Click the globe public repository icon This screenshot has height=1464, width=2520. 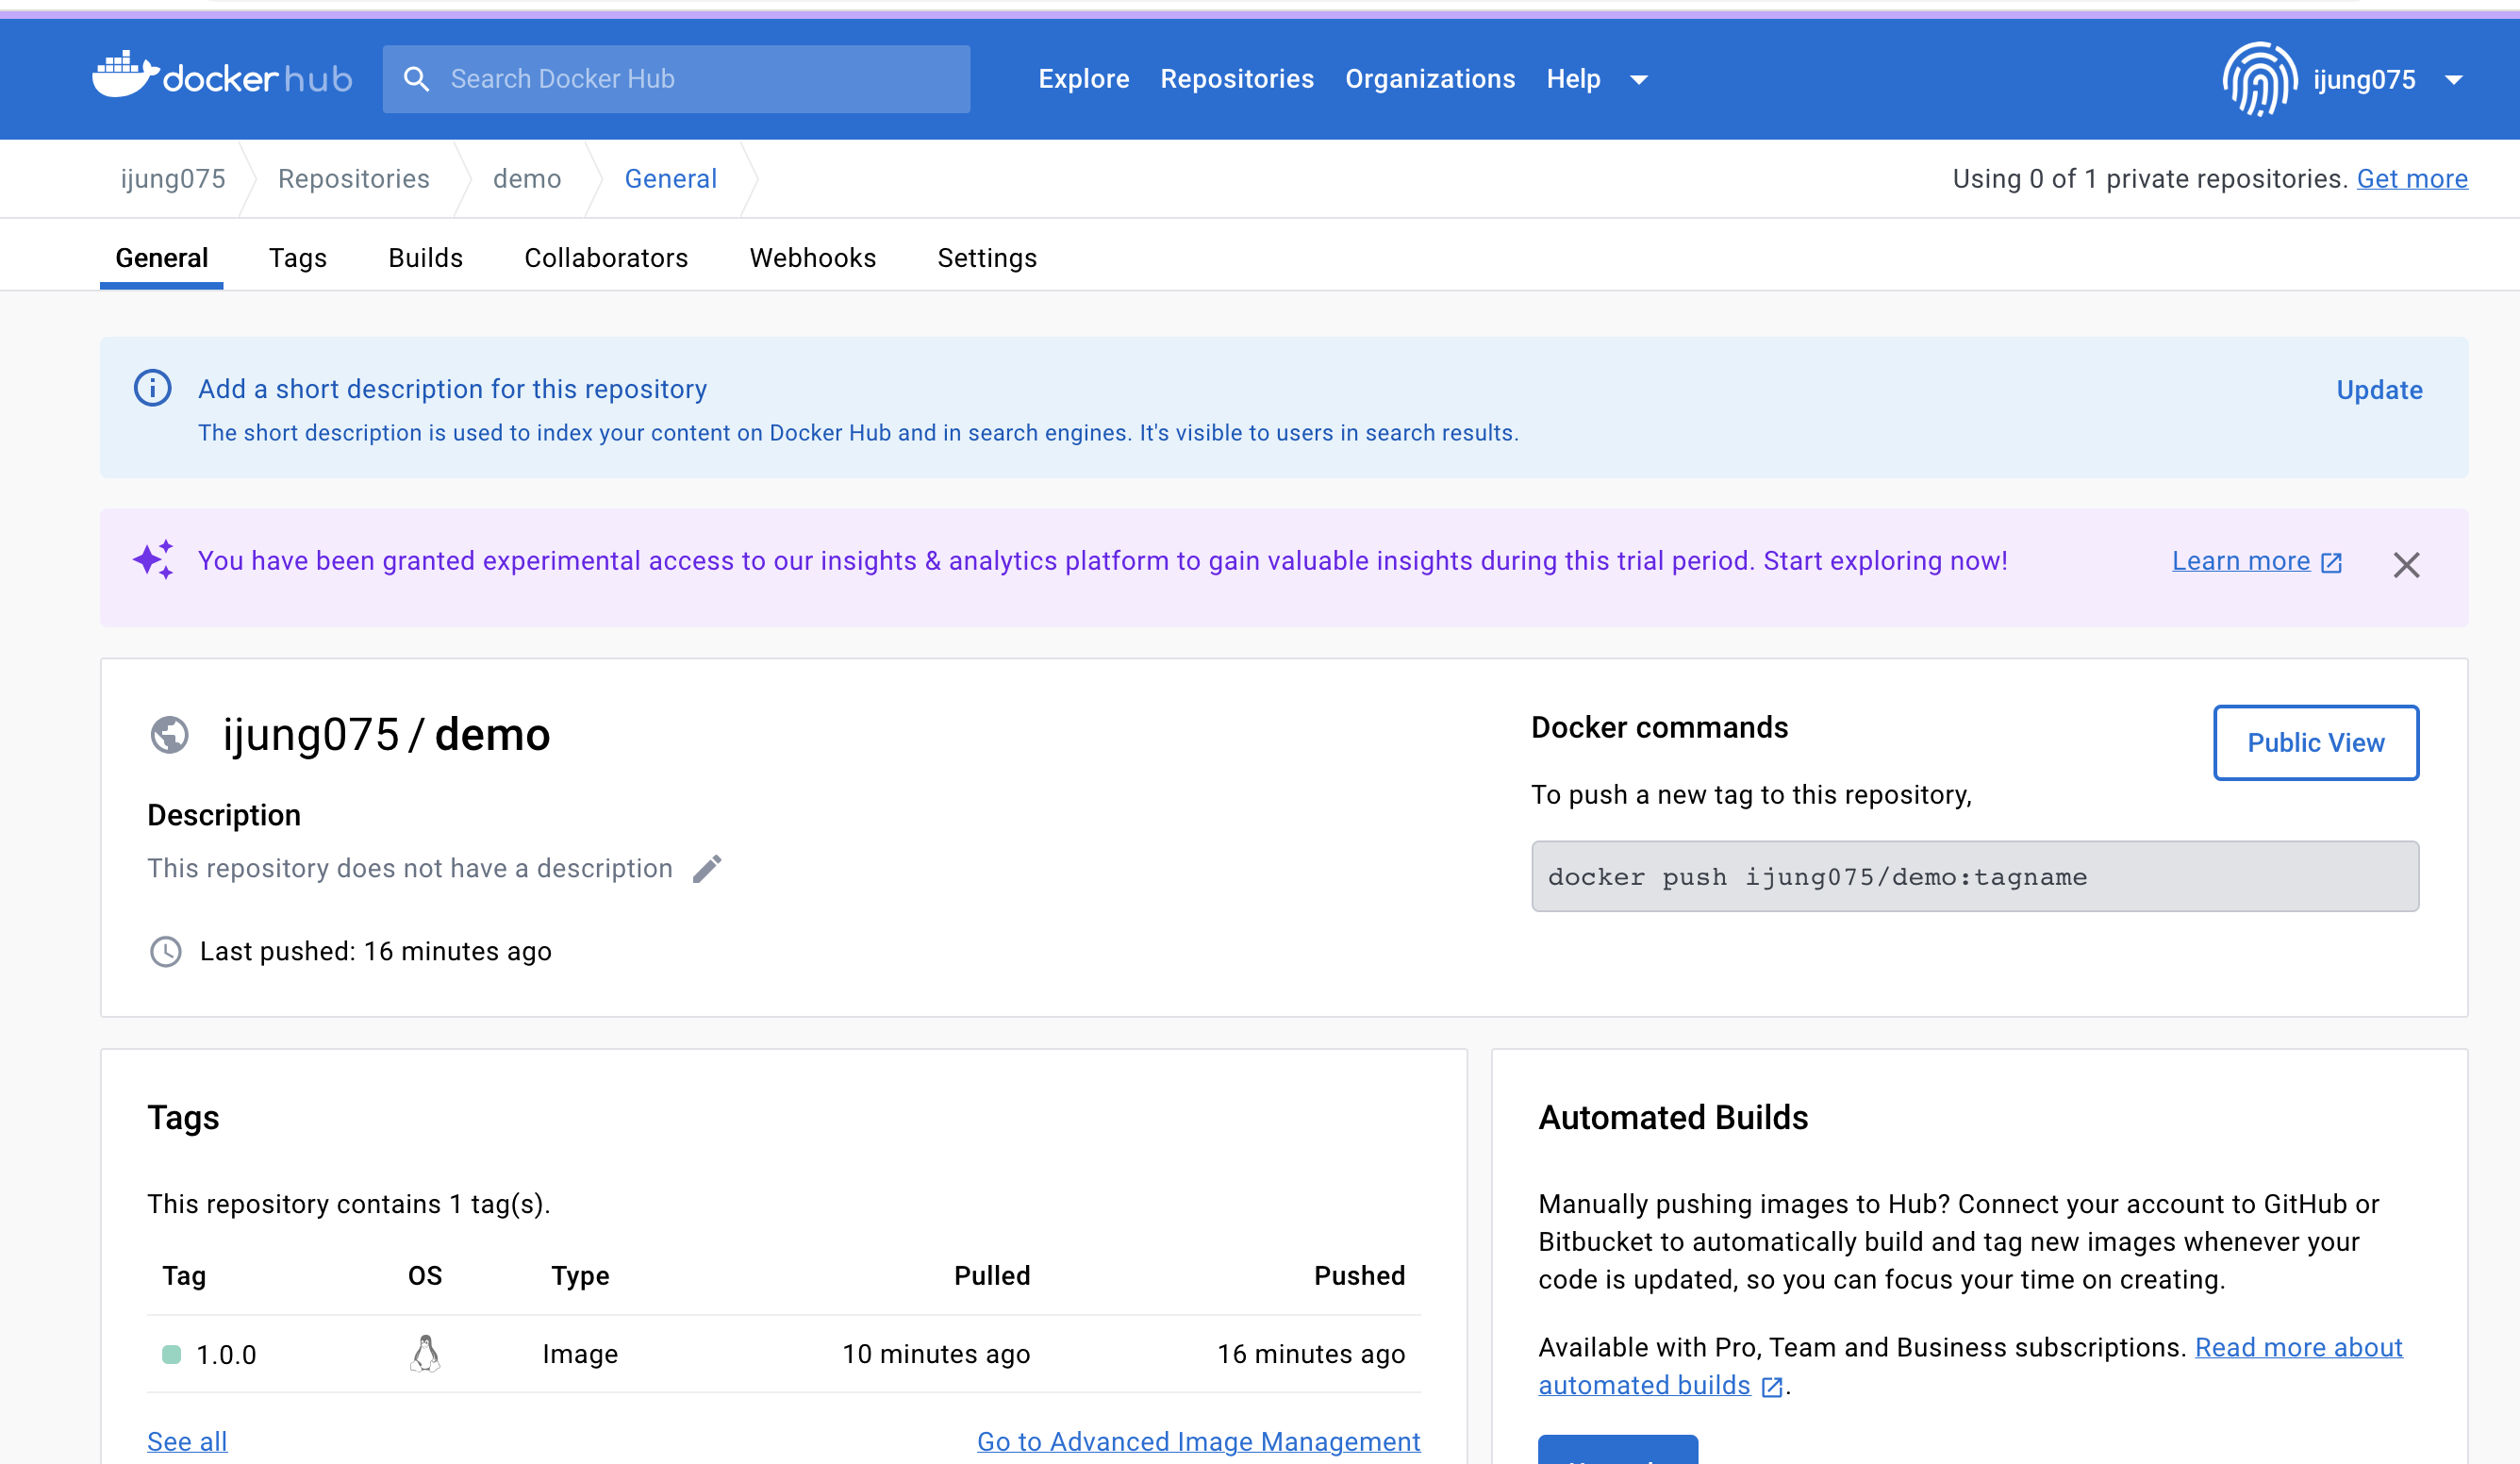(x=170, y=735)
